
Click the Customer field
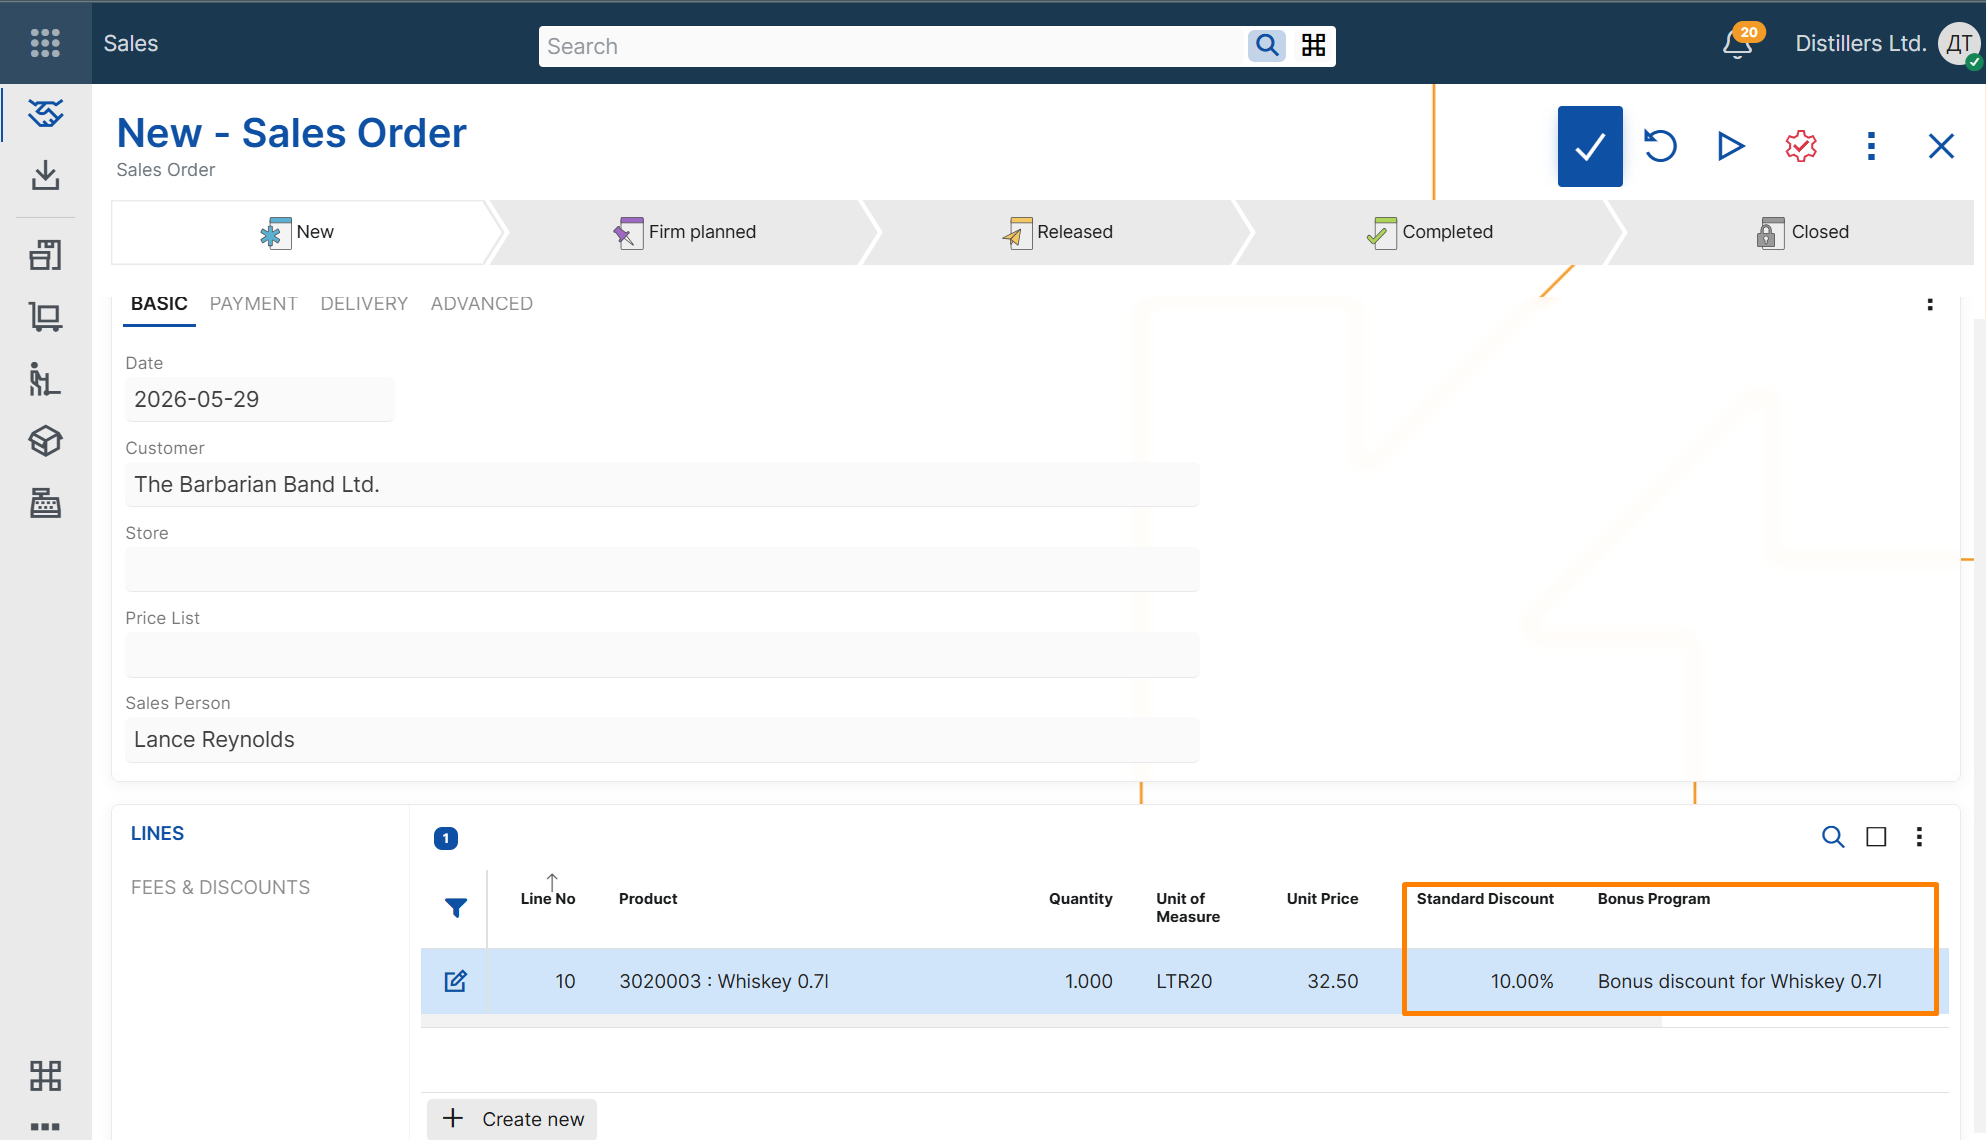tap(662, 485)
